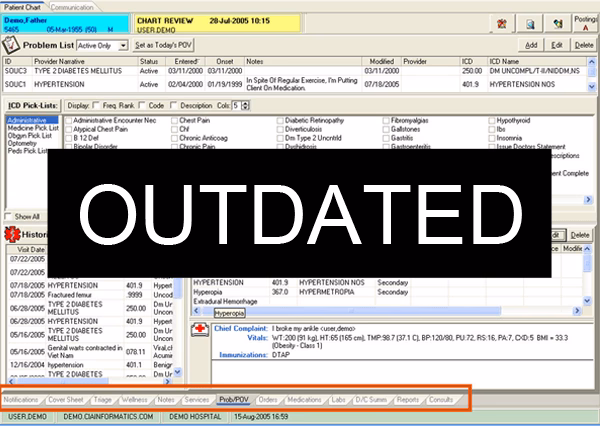Click the ICD Pick-Lists button
The width and height of the screenshot is (600, 428).
point(33,105)
